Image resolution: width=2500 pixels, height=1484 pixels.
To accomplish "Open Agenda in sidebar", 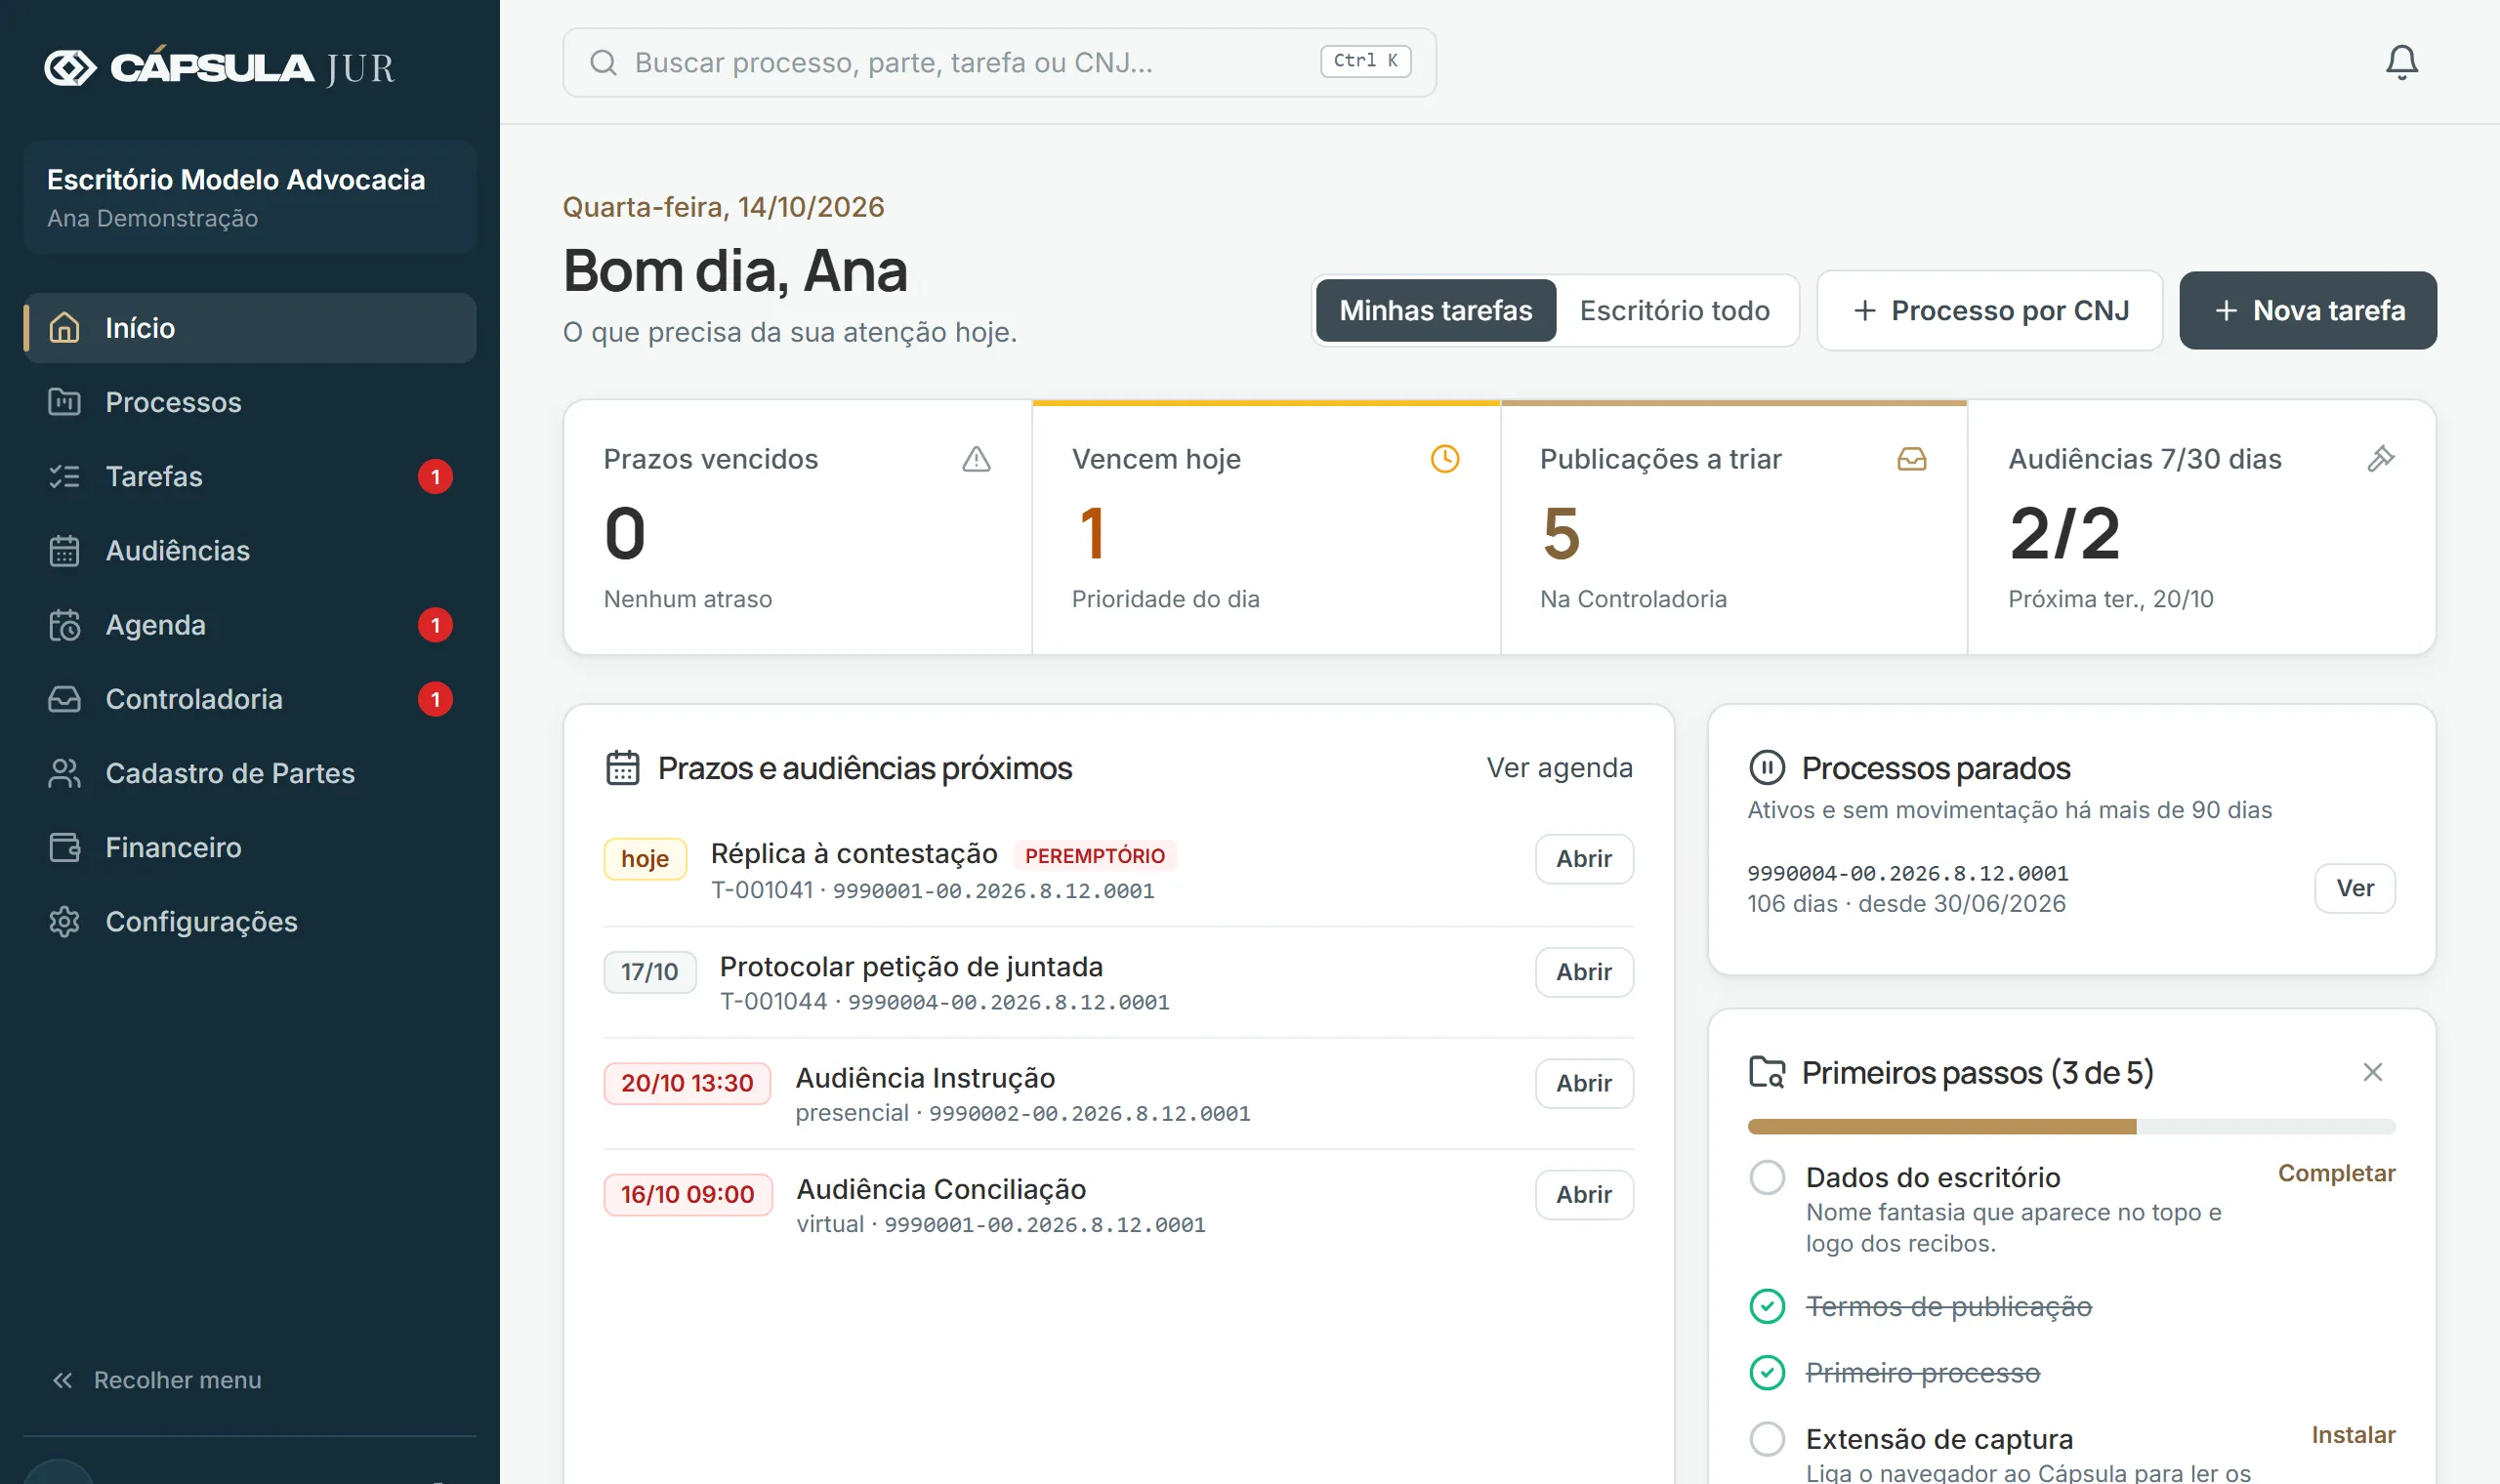I will pyautogui.click(x=250, y=625).
